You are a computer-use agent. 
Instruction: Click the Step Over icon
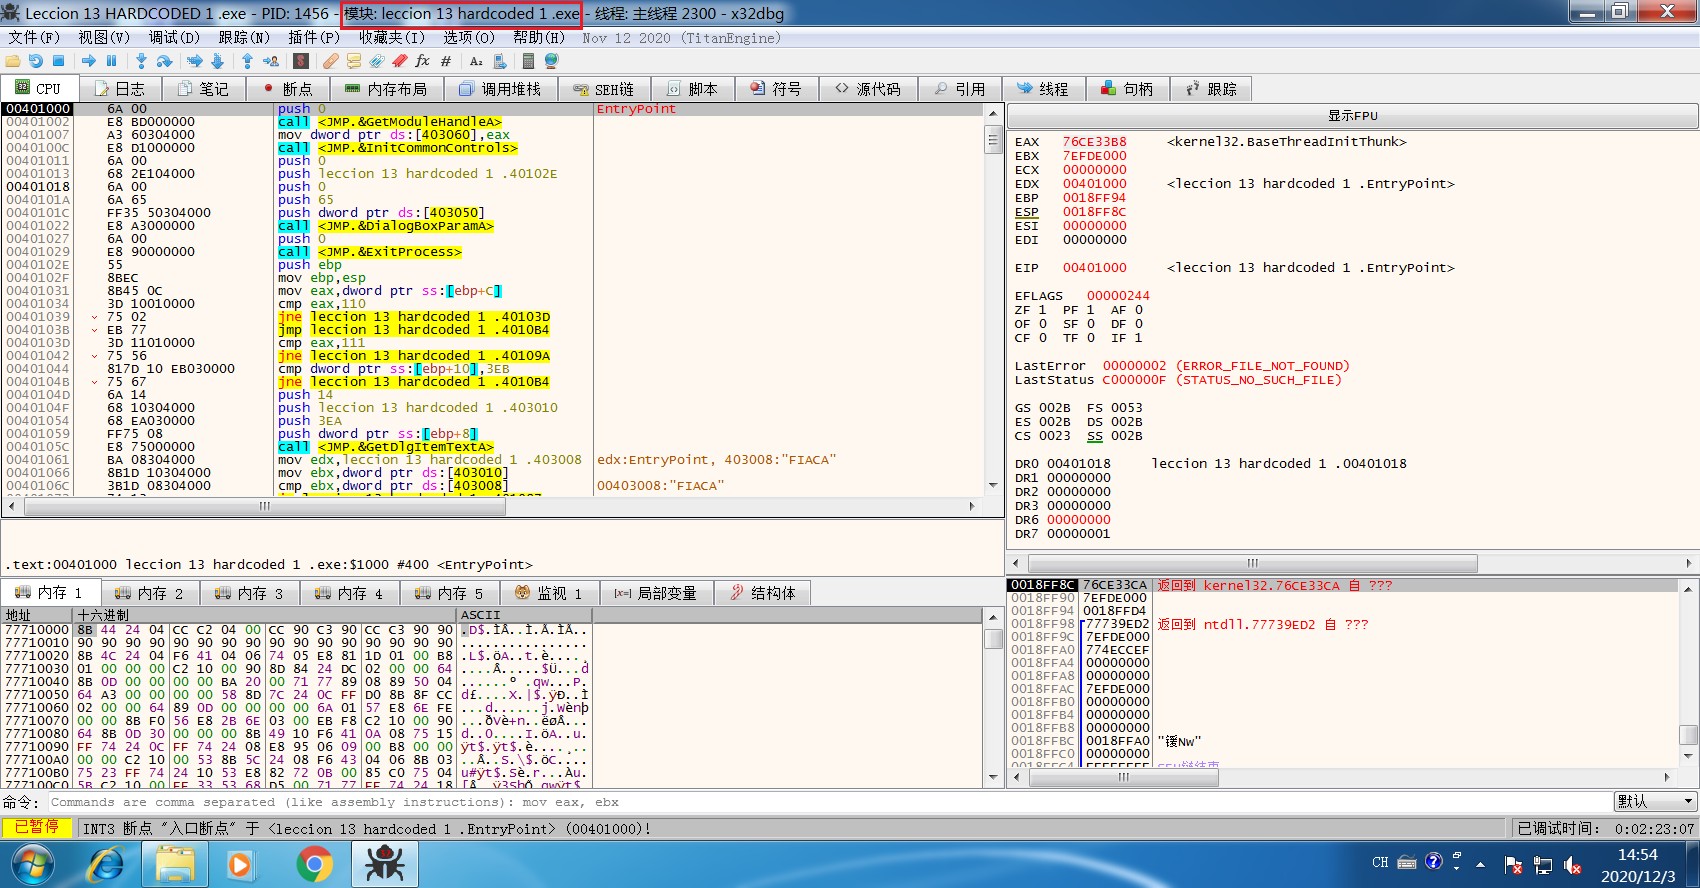point(164,61)
